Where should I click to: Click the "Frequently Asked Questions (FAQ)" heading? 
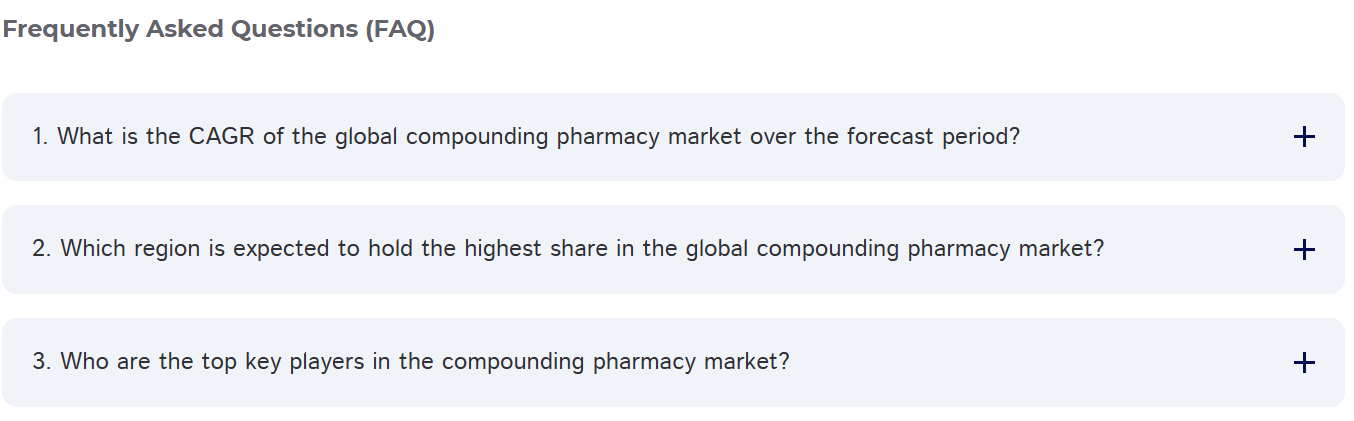[219, 30]
